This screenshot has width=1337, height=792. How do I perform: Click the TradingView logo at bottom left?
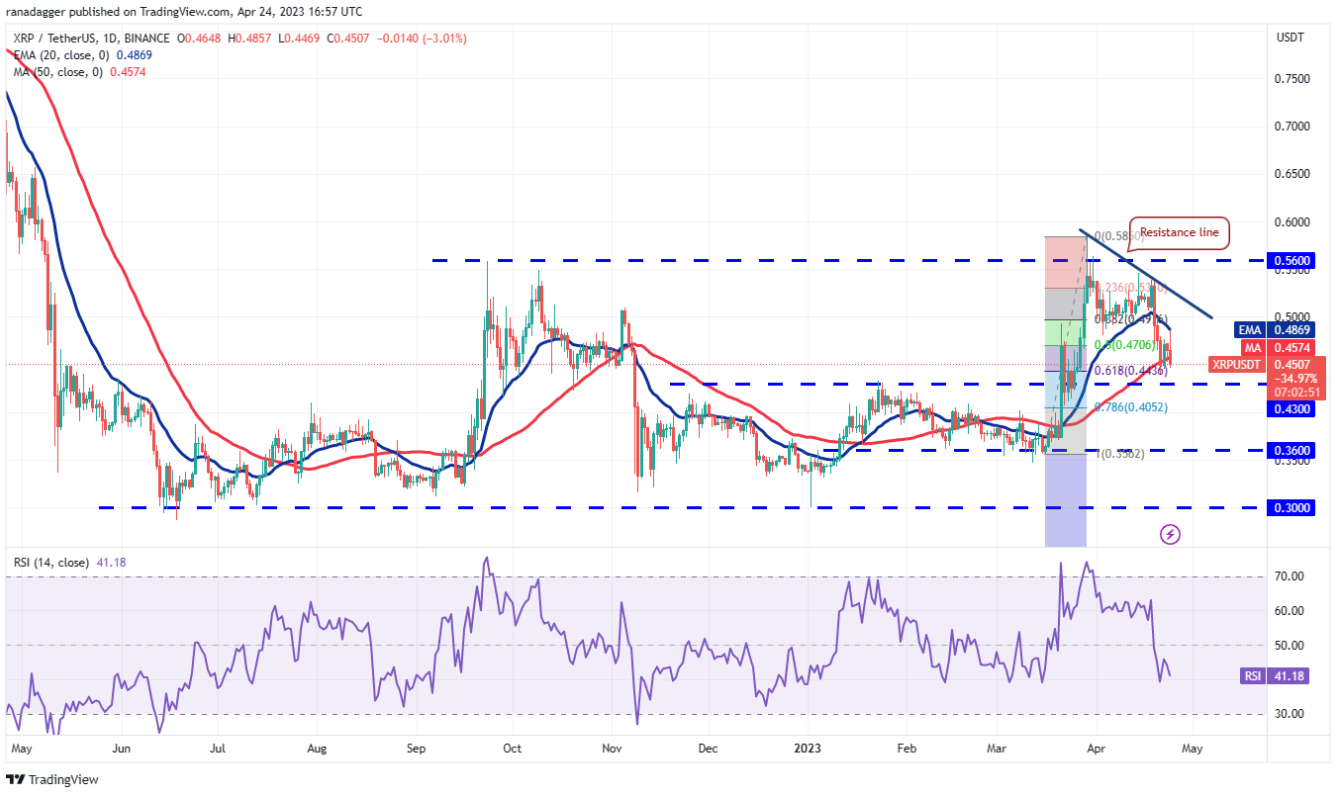tap(53, 779)
